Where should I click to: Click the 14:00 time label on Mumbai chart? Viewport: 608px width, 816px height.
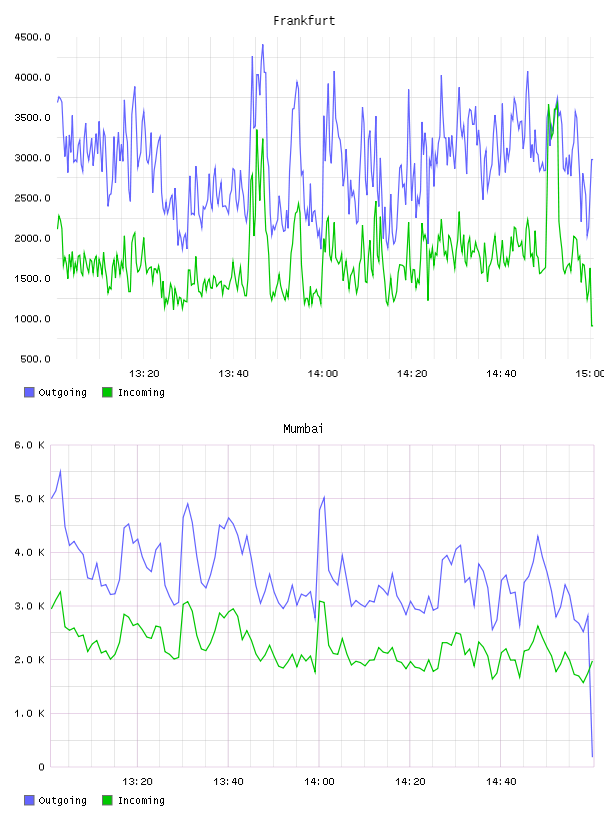[x=319, y=782]
